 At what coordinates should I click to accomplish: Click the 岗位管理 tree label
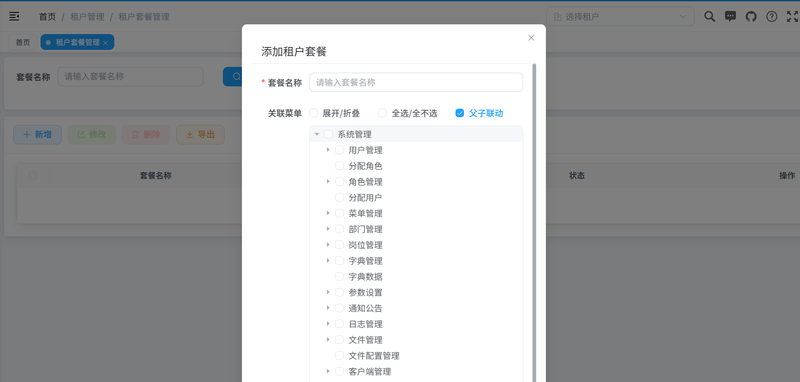point(365,245)
